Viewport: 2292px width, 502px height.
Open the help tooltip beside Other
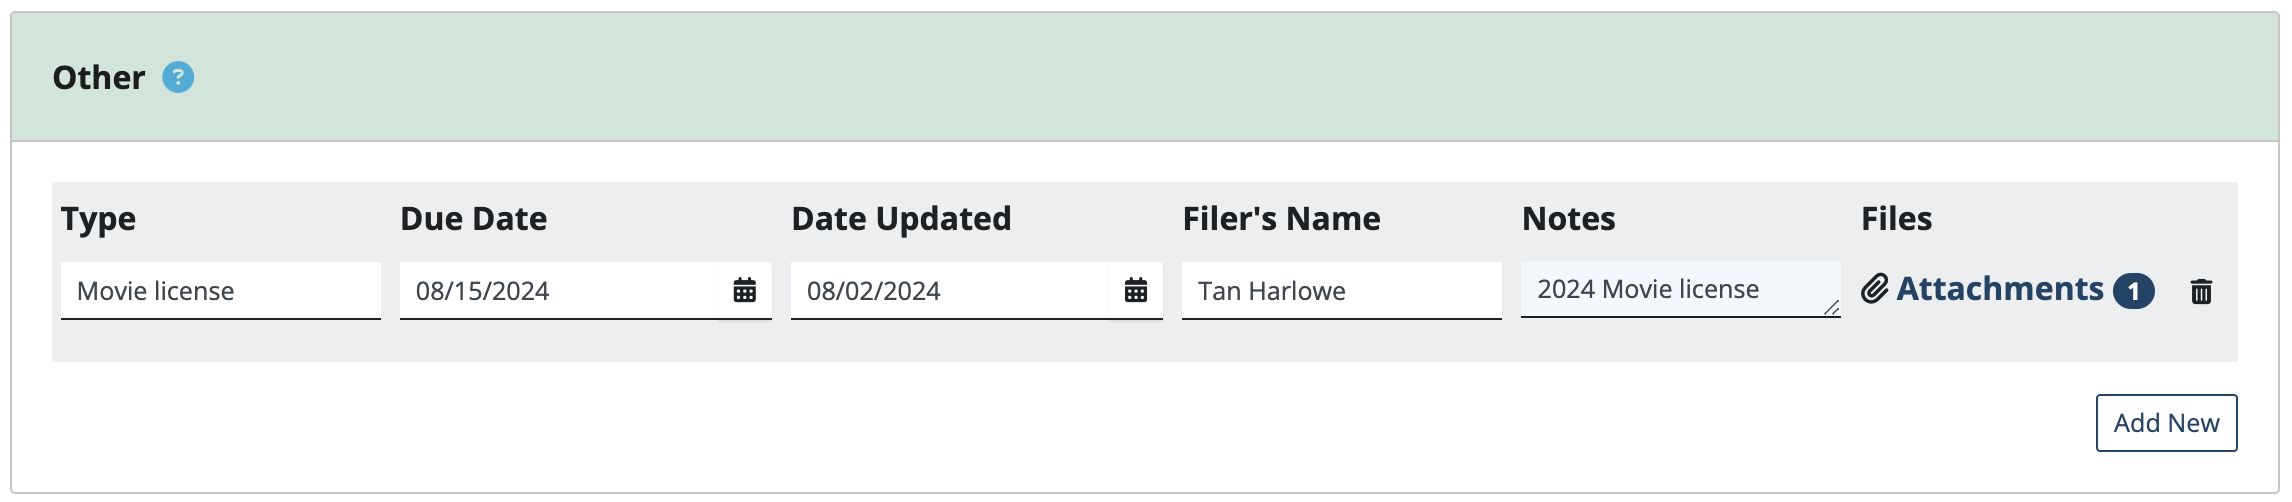click(178, 77)
